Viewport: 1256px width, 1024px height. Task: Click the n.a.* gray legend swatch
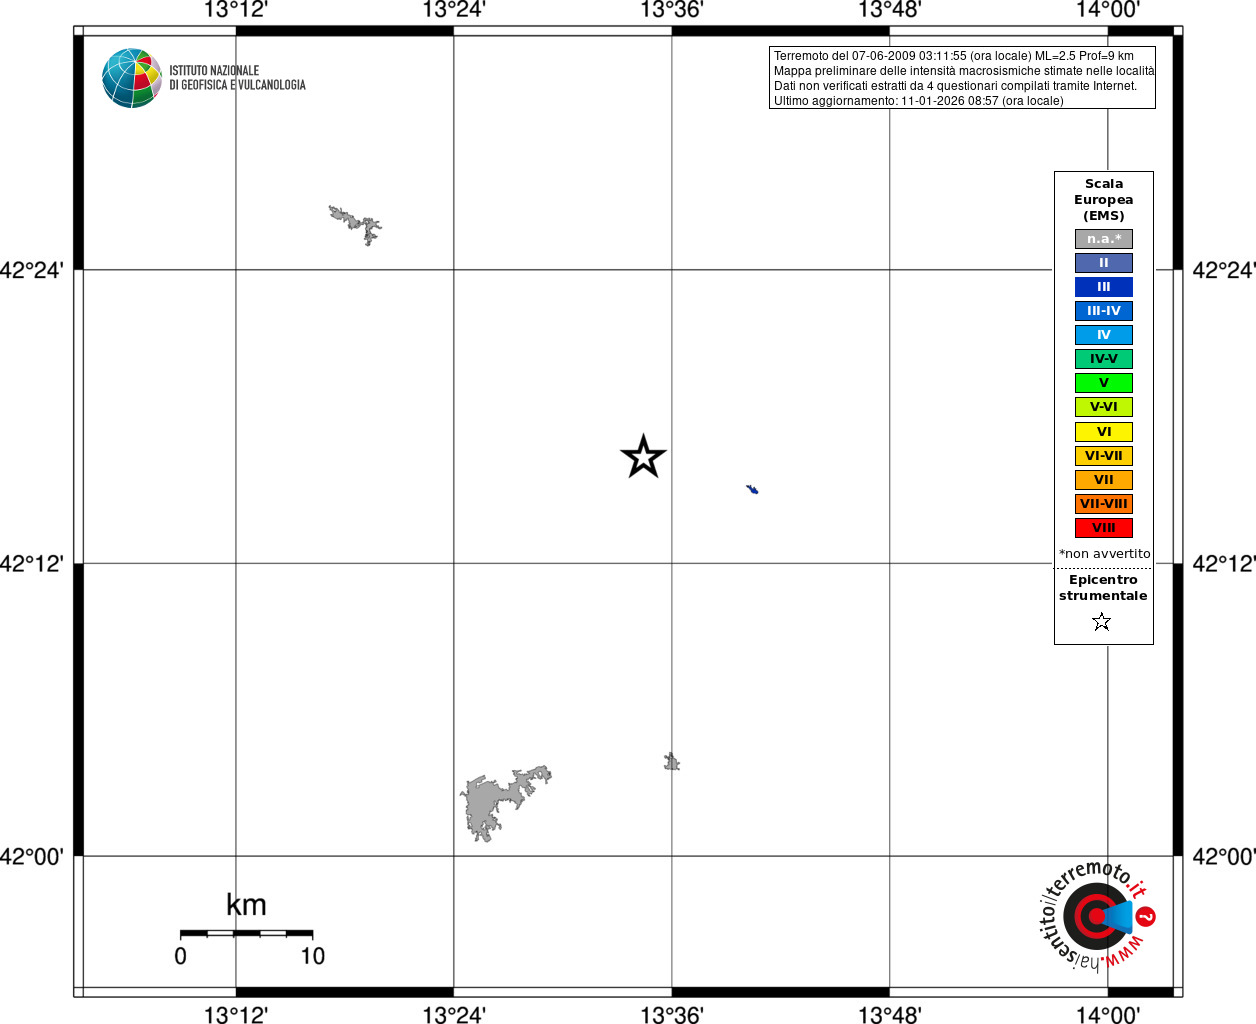1104,239
